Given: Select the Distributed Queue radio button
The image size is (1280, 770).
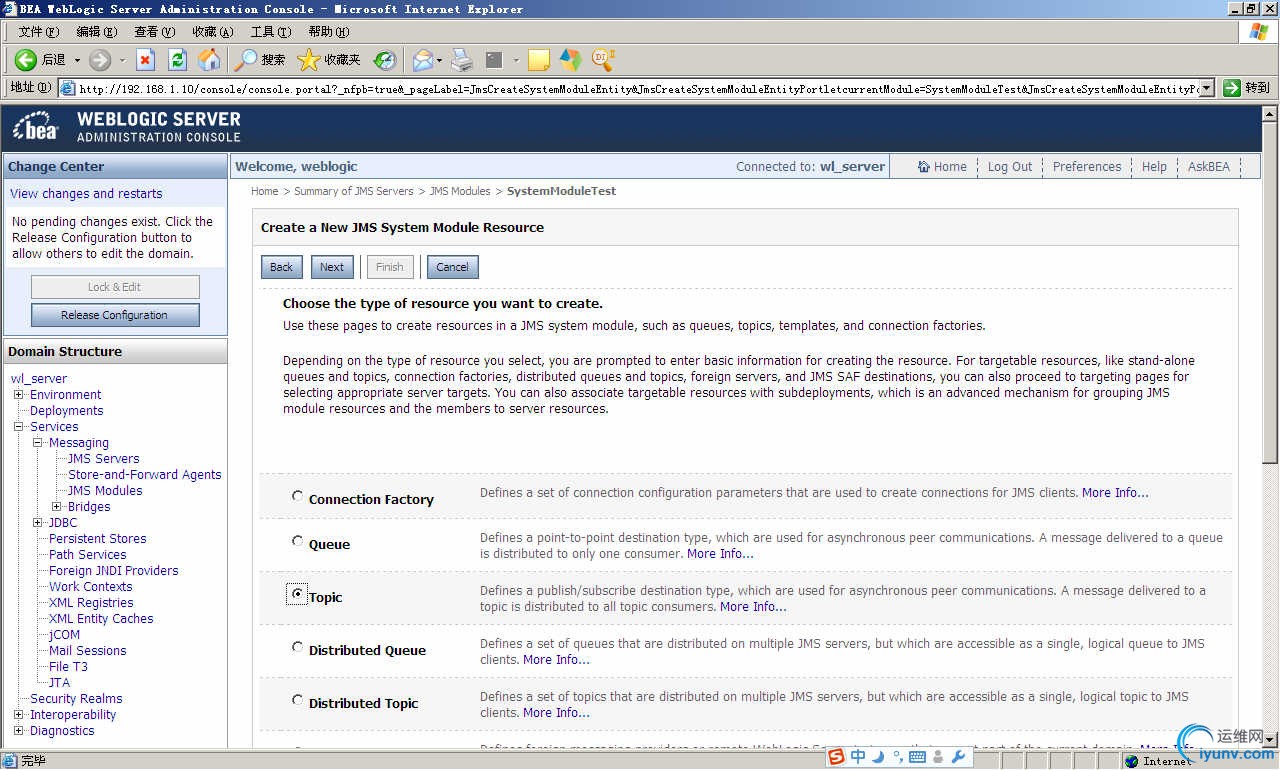Looking at the screenshot, I should pyautogui.click(x=297, y=647).
